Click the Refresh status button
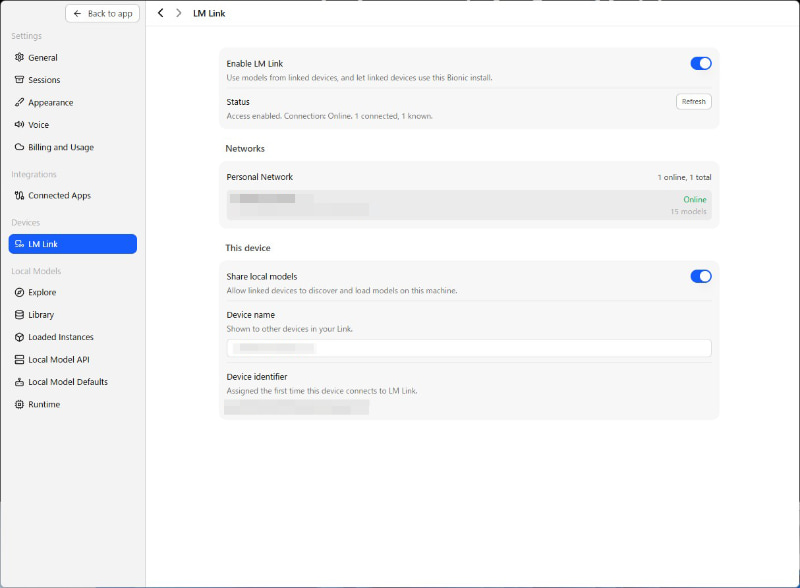This screenshot has width=800, height=588. pyautogui.click(x=693, y=102)
